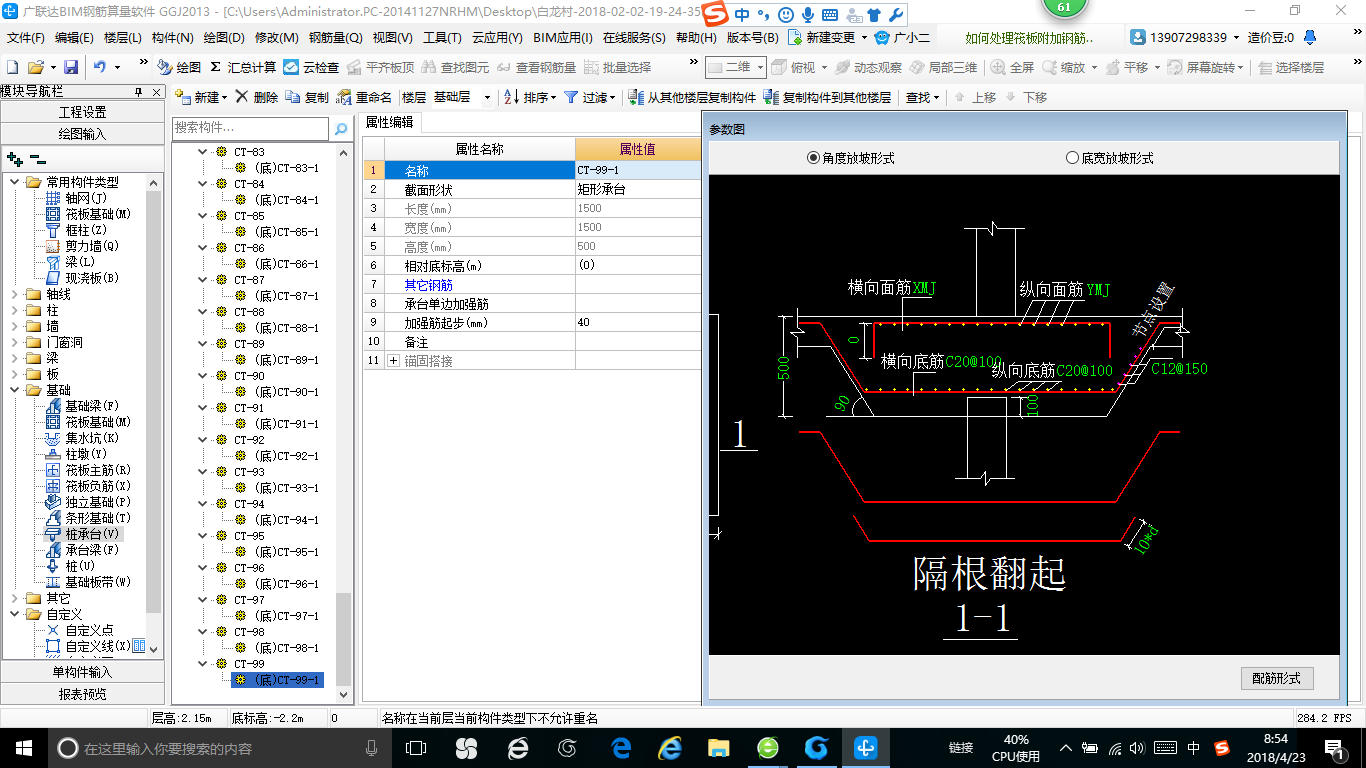Switch to 属性编辑 tab
Viewport: 1366px width, 768px height.
(390, 122)
